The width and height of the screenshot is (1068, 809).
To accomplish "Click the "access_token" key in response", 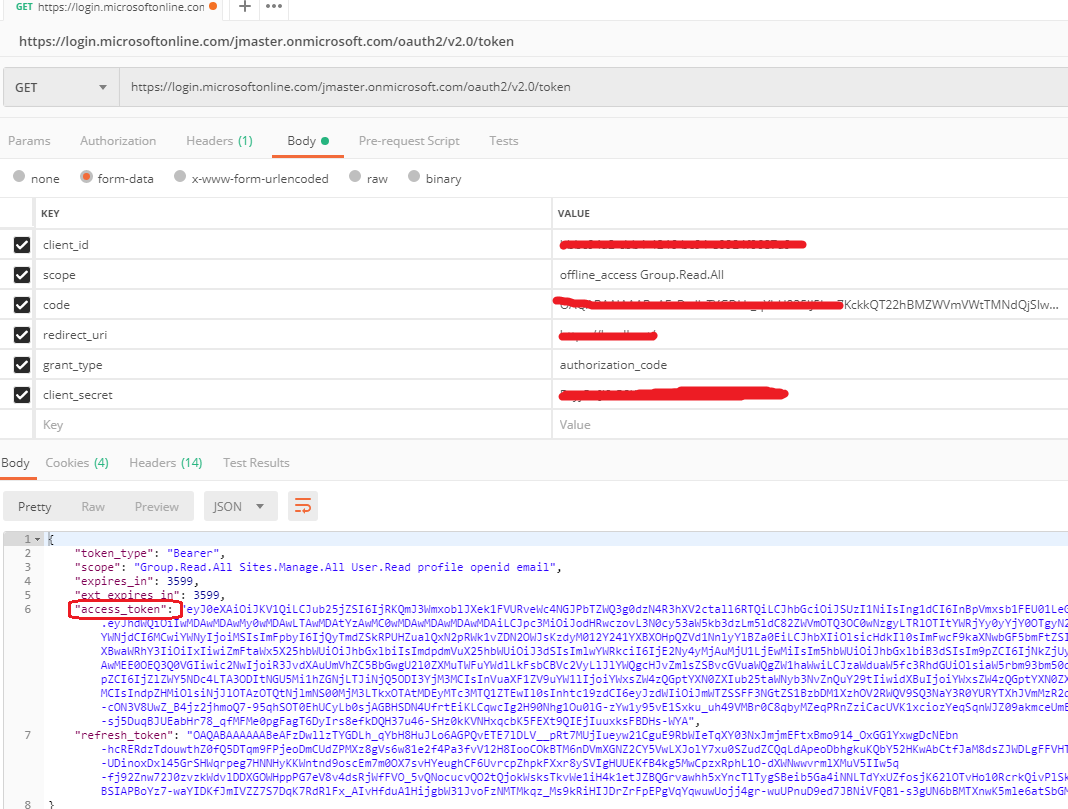I will [x=124, y=609].
